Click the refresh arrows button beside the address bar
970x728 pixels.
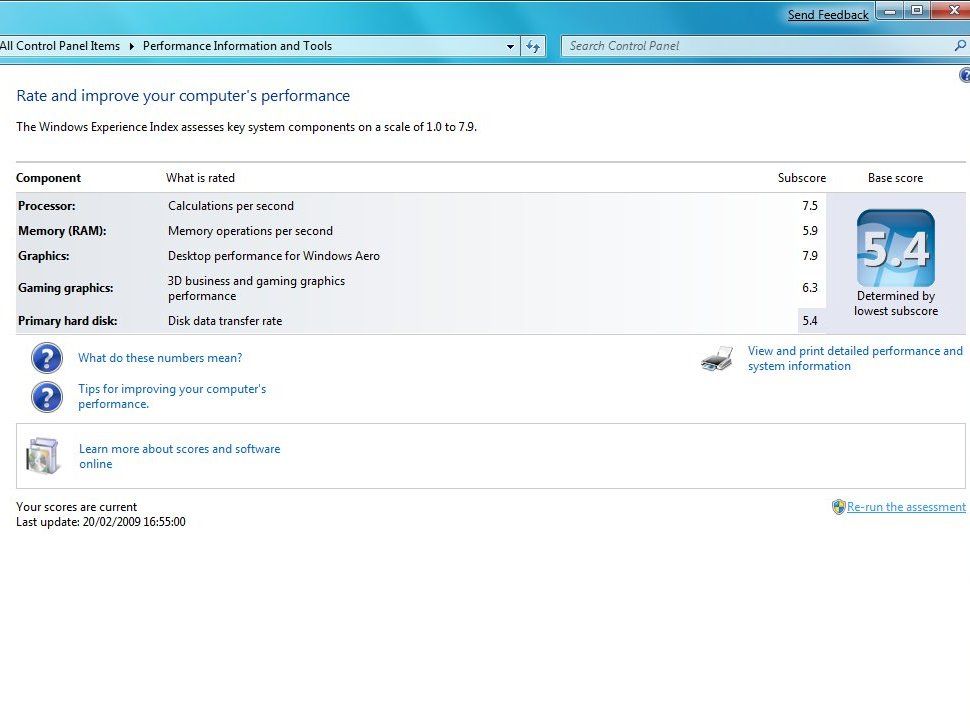tap(532, 46)
